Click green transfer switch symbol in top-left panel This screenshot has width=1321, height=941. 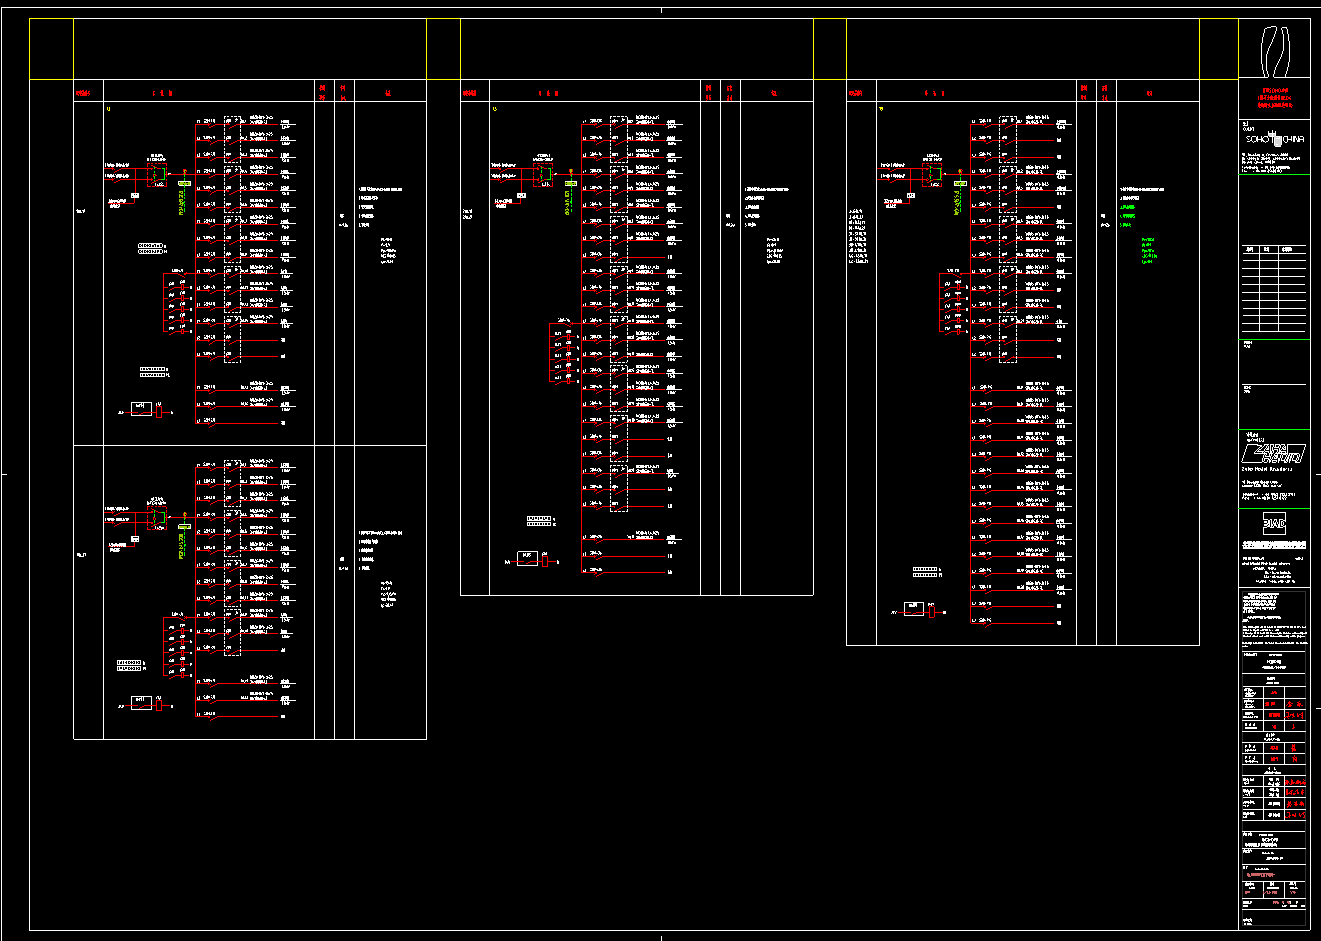pos(158,175)
